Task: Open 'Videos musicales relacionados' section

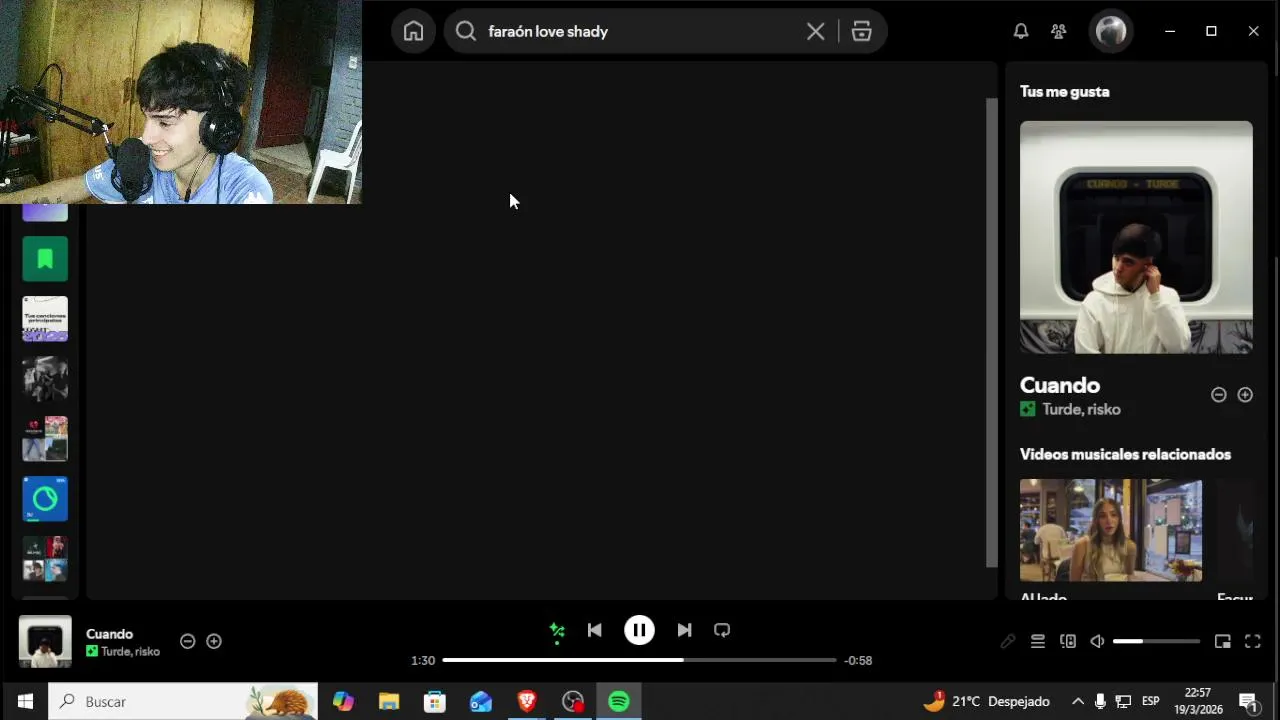Action: 1125,454
